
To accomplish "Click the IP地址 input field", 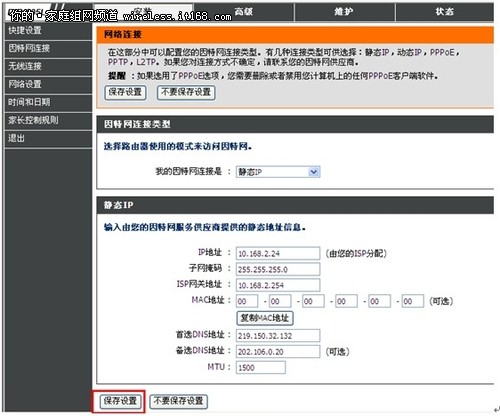I will [x=278, y=254].
